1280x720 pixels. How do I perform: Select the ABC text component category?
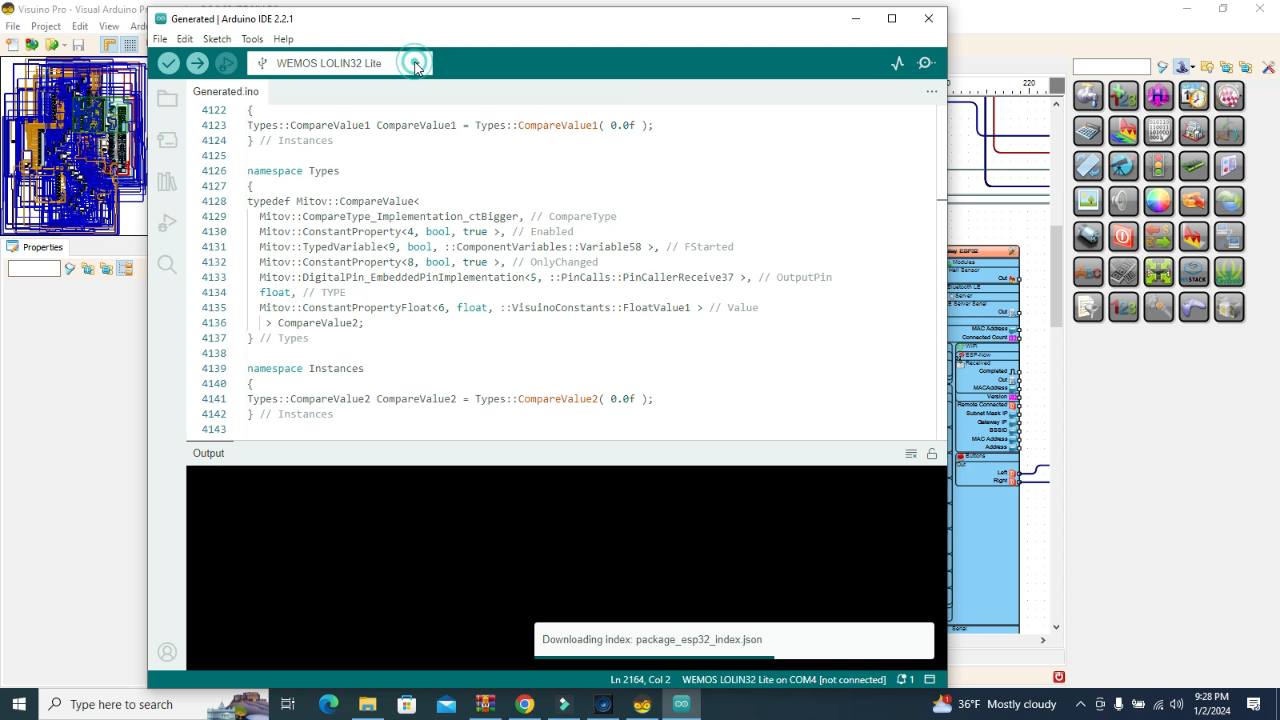pyautogui.click(x=1088, y=271)
